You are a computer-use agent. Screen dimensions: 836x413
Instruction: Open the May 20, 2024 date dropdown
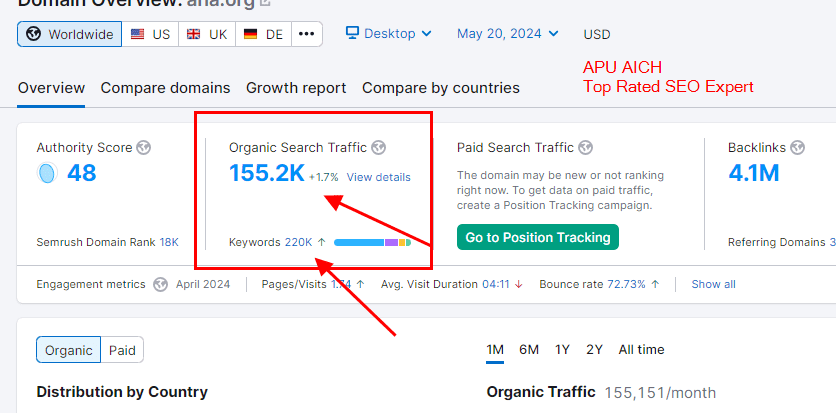pyautogui.click(x=507, y=34)
